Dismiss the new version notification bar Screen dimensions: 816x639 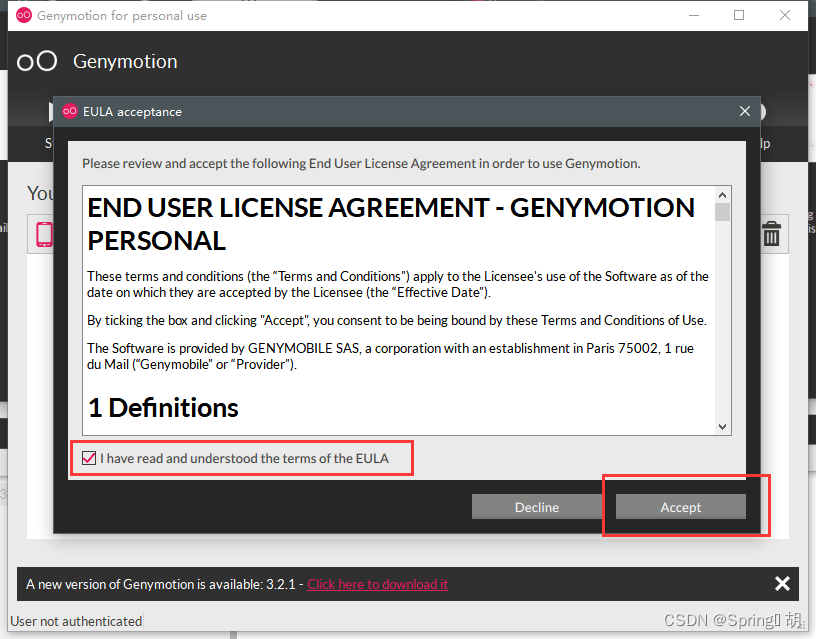[782, 584]
